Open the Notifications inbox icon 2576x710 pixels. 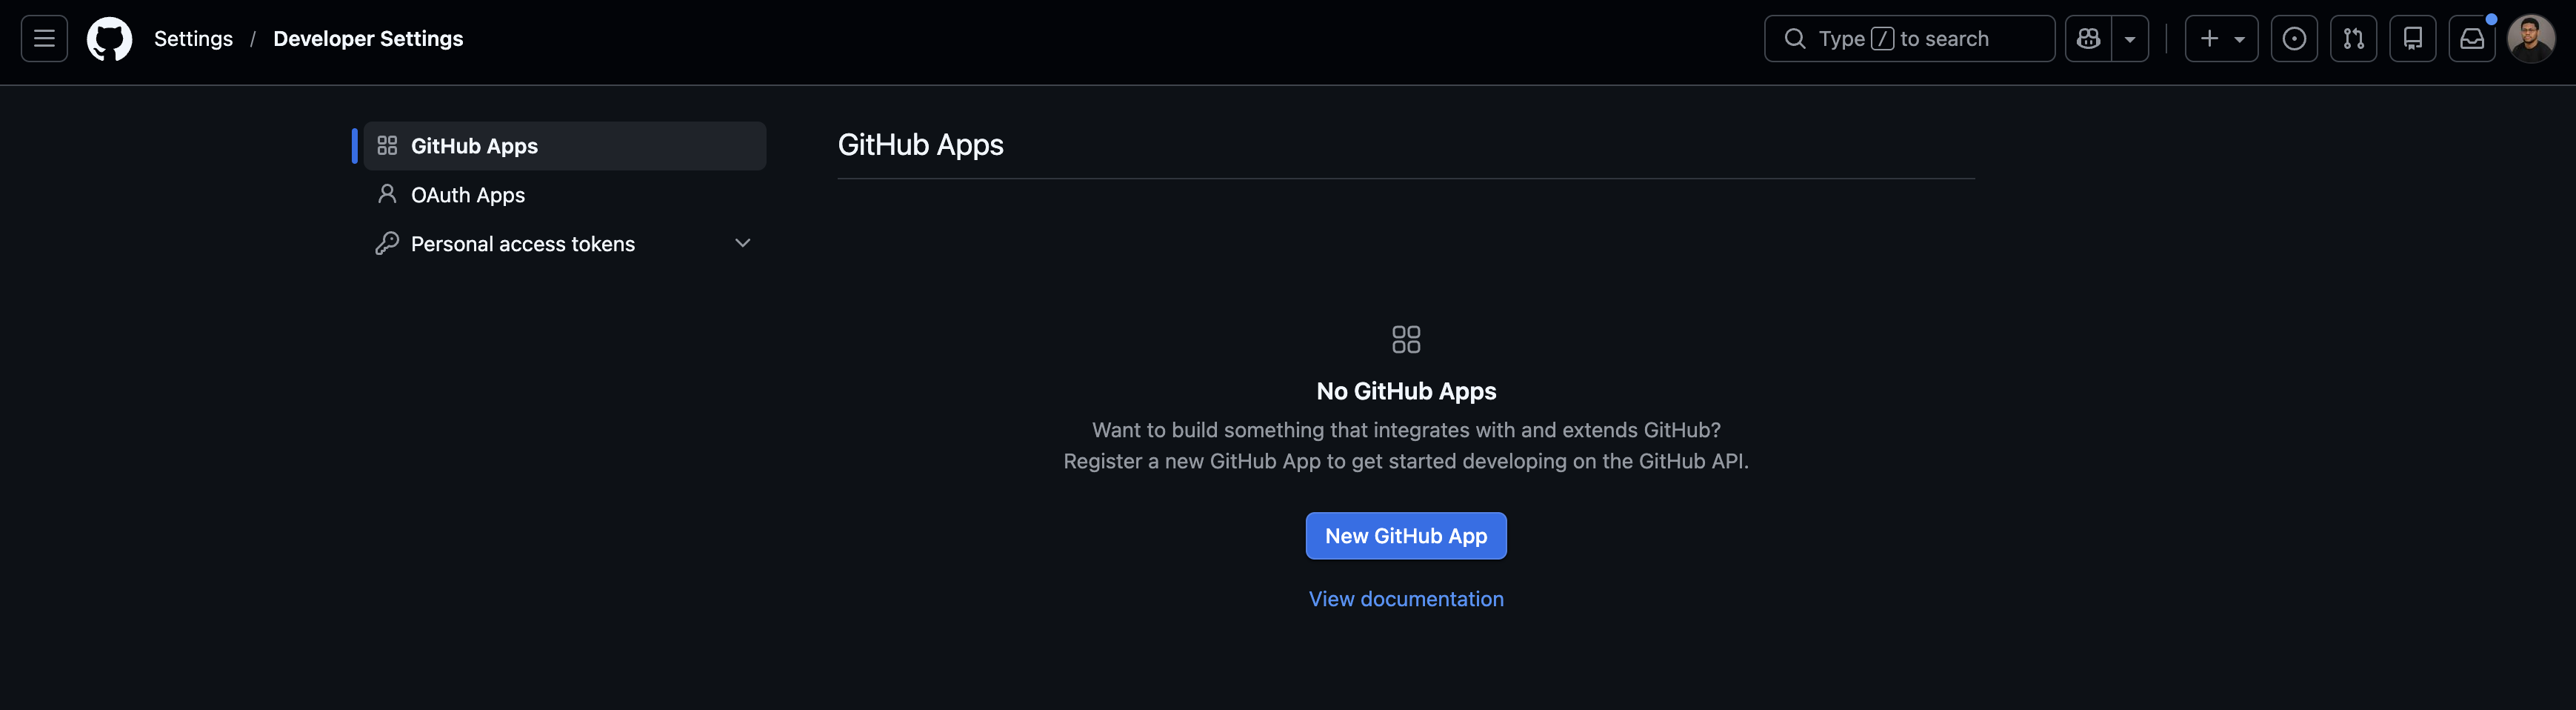point(2472,39)
